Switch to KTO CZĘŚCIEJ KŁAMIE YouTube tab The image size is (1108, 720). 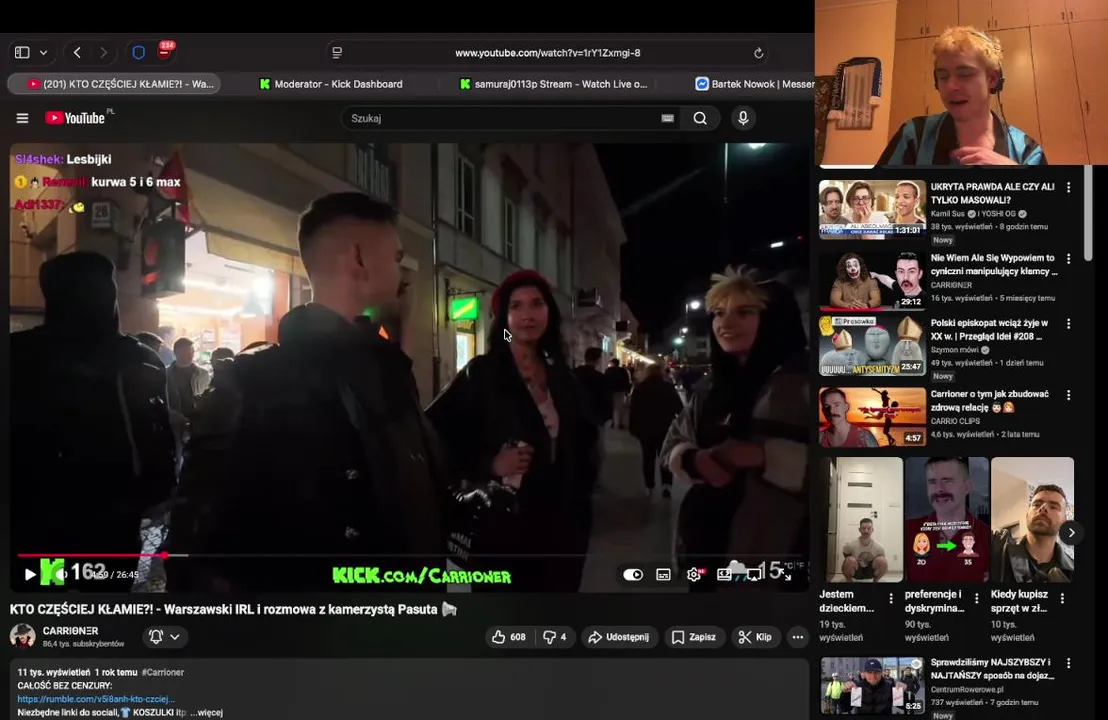coord(114,83)
